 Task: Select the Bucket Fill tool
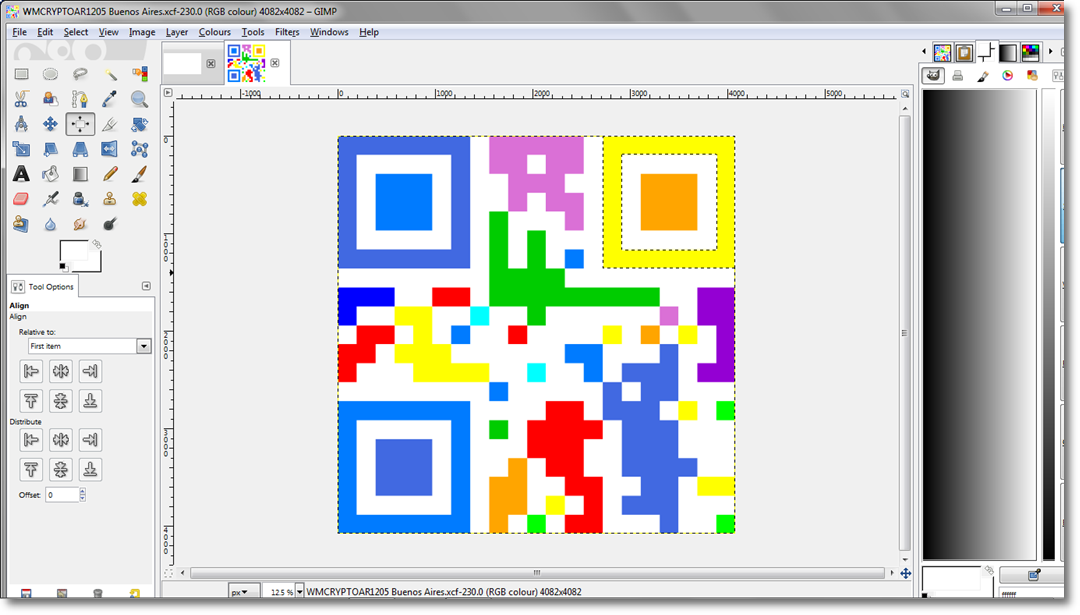point(50,174)
